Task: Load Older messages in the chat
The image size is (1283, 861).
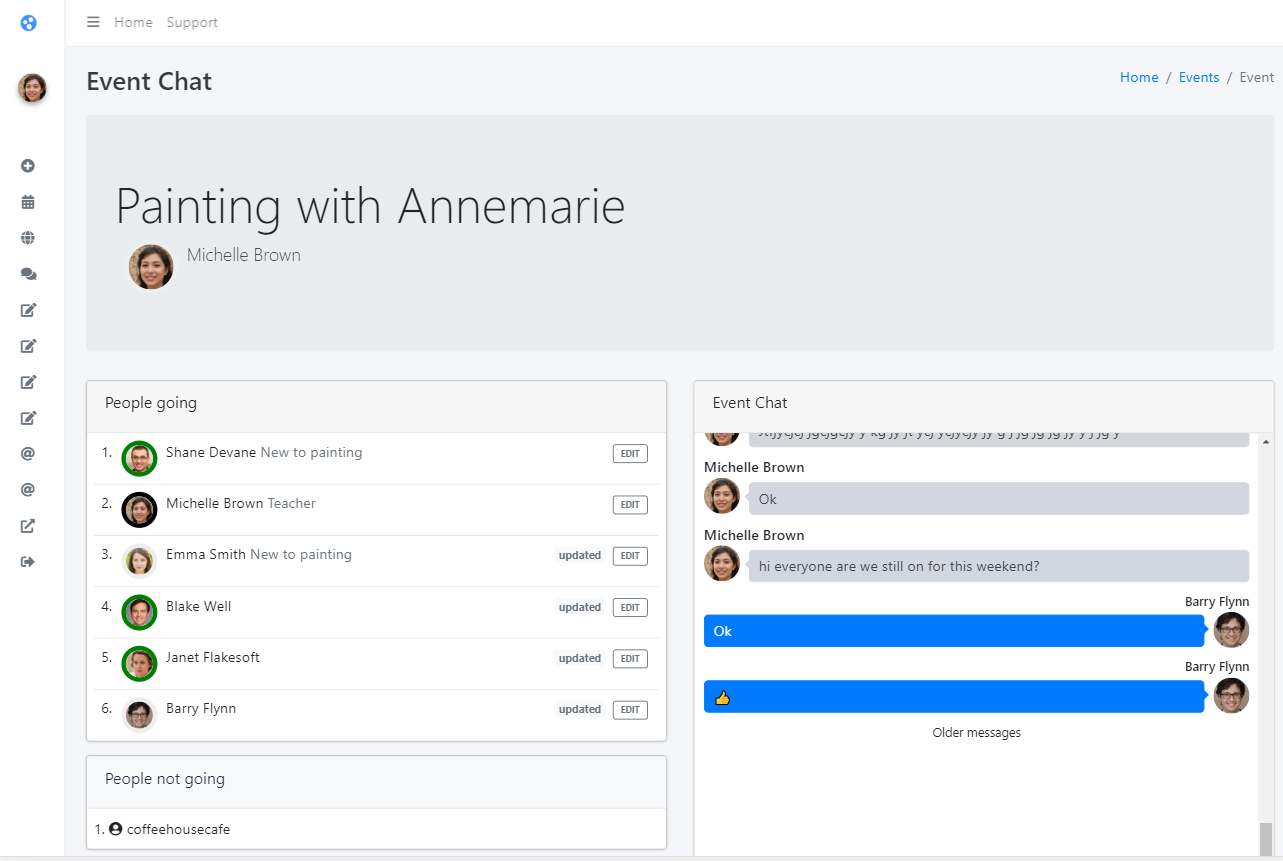Action: coord(976,733)
